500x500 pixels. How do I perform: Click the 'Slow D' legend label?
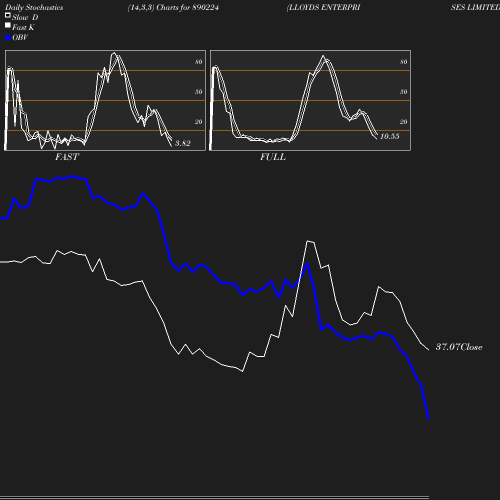(x=25, y=17)
